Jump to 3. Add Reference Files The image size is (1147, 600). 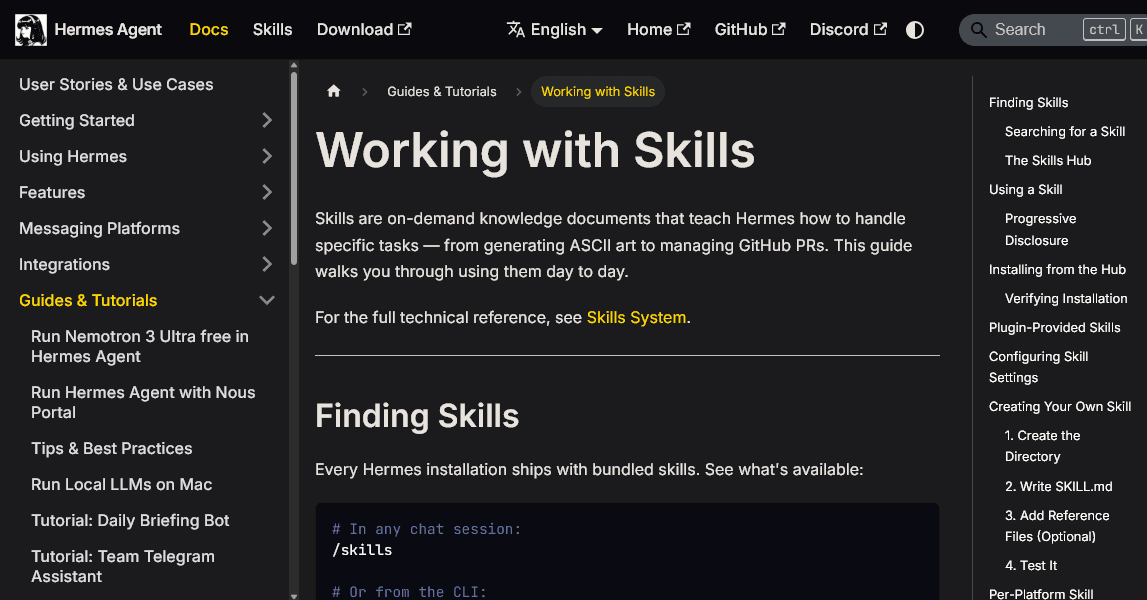[1057, 526]
